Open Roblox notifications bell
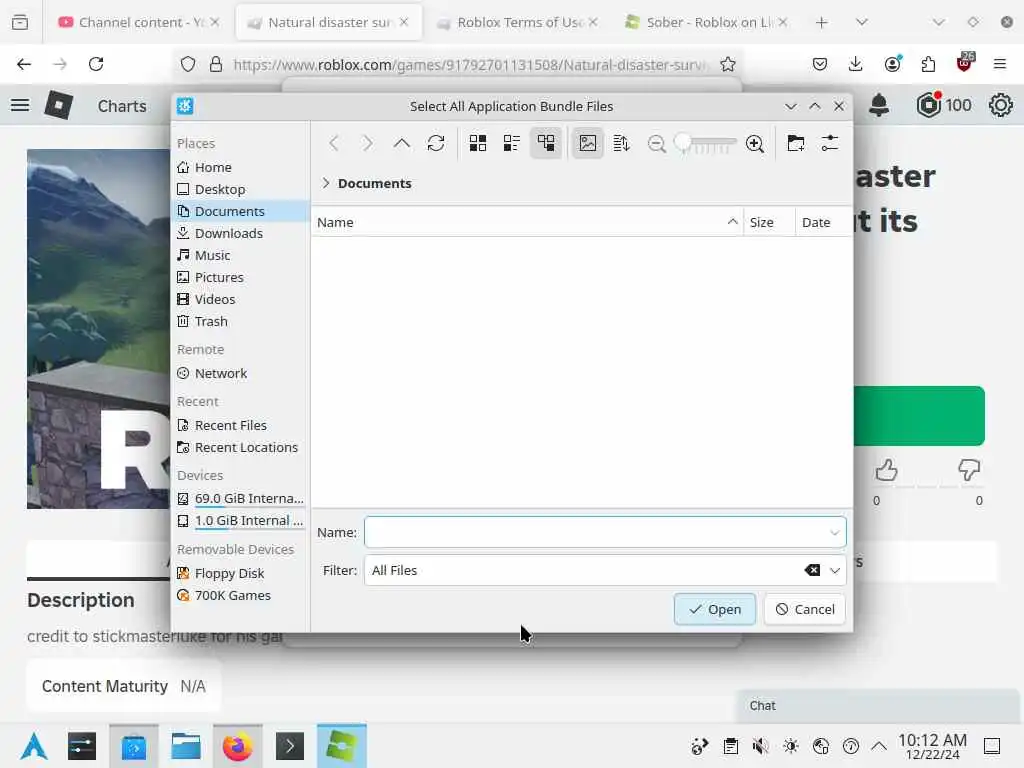Viewport: 1024px width, 768px height. point(879,105)
